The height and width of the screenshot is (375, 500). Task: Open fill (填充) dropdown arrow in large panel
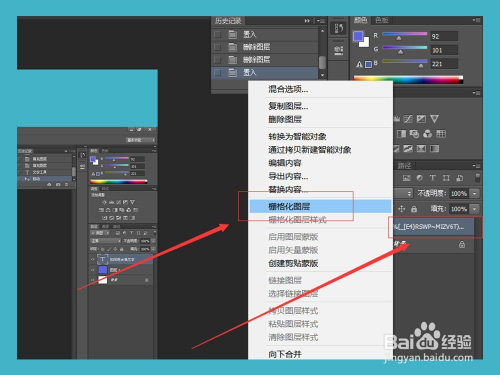[x=474, y=209]
